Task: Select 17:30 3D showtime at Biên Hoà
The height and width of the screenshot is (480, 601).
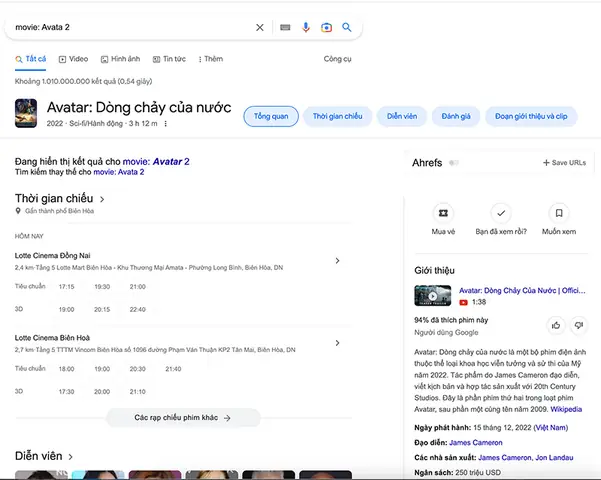Action: [66, 391]
